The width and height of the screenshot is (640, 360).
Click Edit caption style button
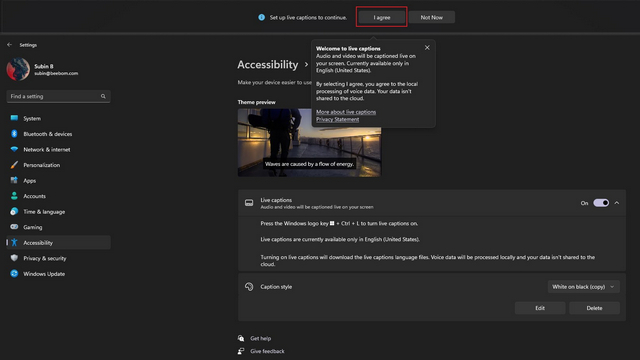tap(540, 308)
